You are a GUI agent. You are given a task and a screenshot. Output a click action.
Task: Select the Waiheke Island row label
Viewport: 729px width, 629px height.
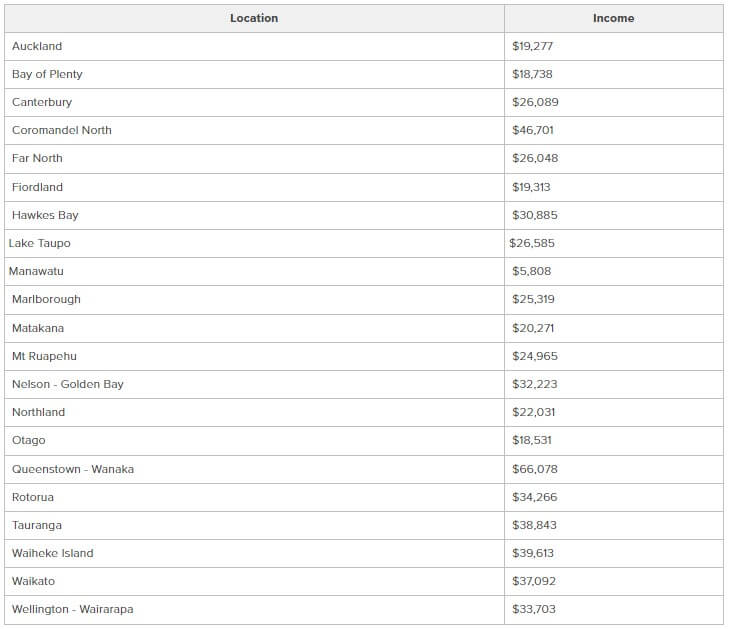pos(52,553)
